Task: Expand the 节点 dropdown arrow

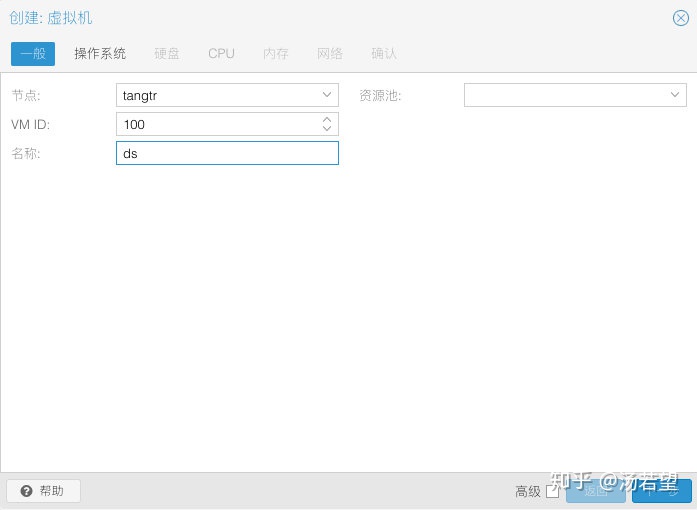Action: (327, 95)
